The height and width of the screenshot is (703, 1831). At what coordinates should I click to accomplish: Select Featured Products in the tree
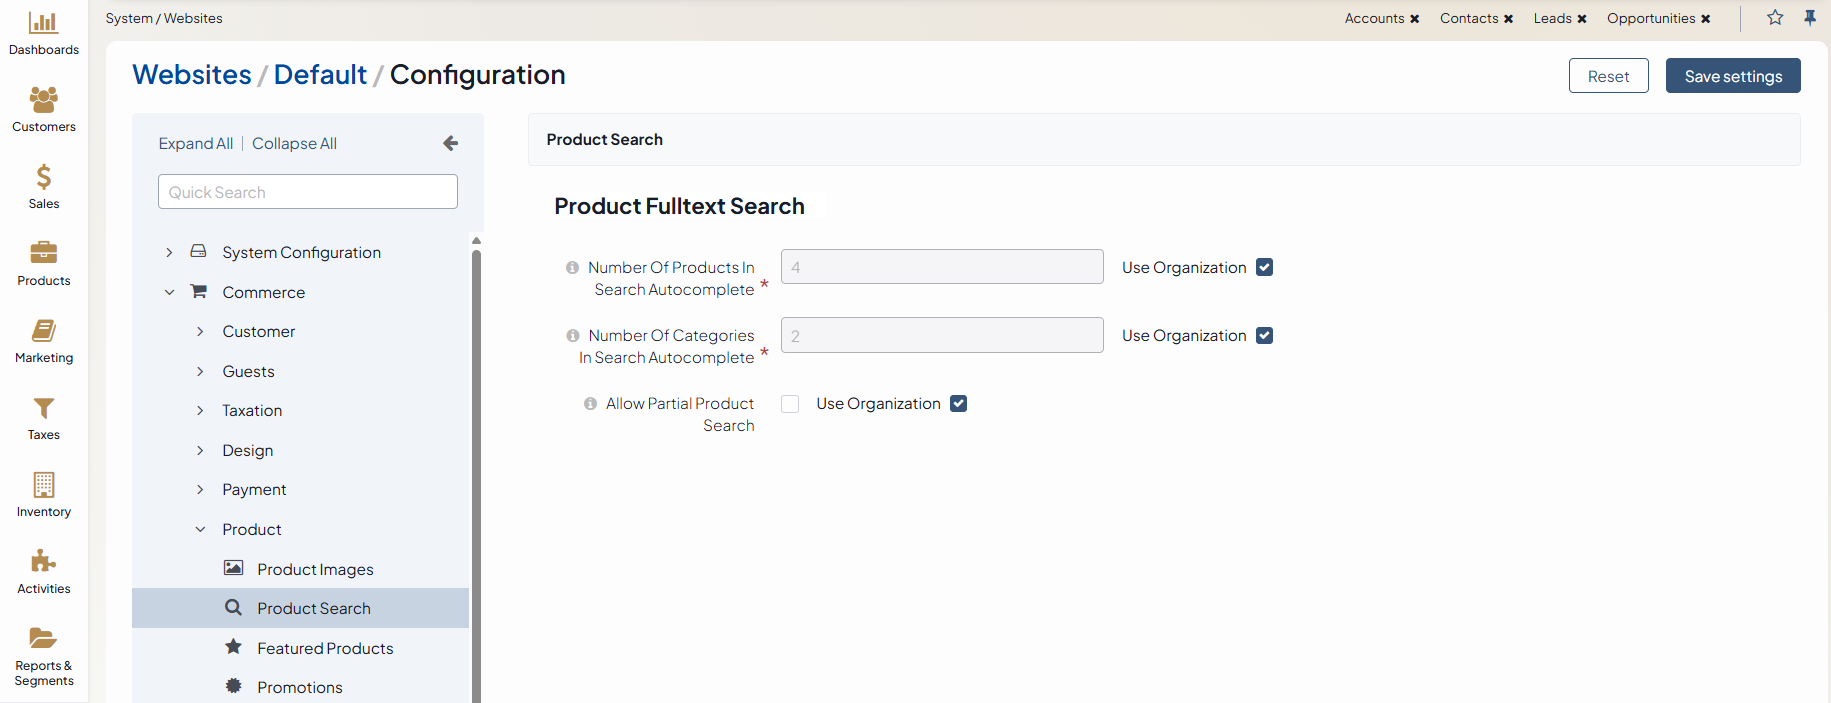point(324,648)
